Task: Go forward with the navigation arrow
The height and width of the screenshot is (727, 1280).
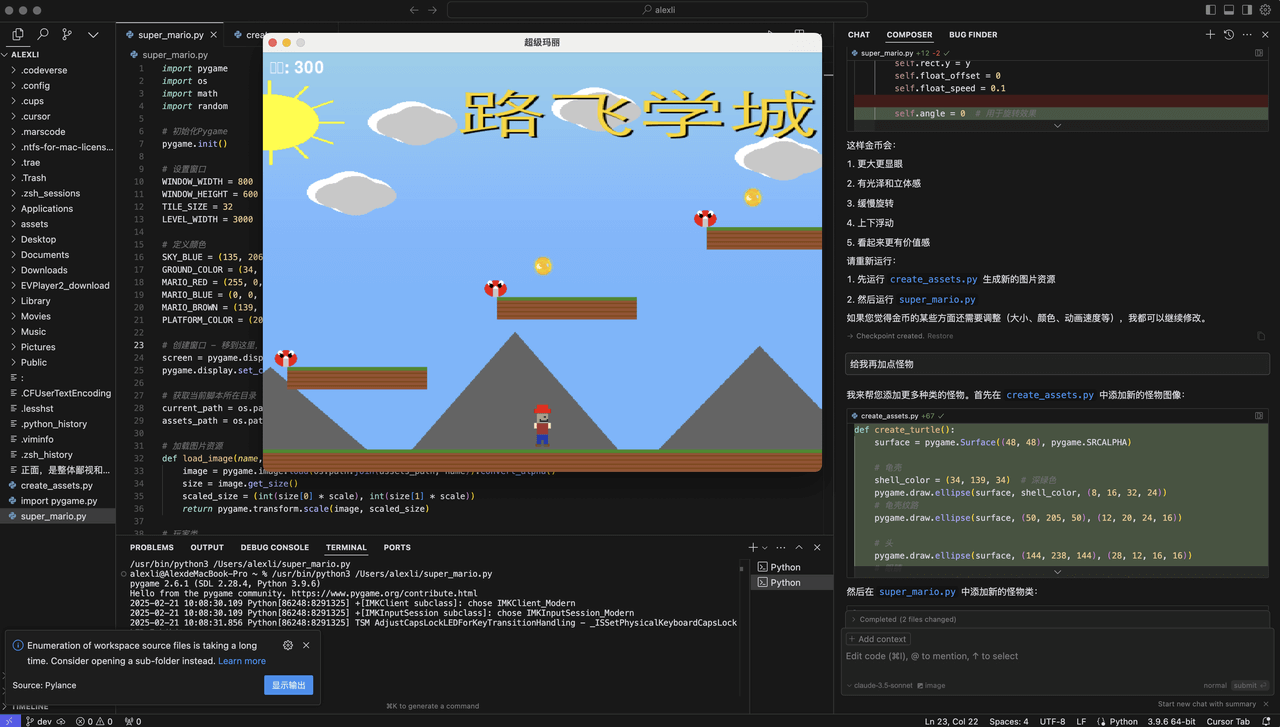Action: tap(433, 10)
